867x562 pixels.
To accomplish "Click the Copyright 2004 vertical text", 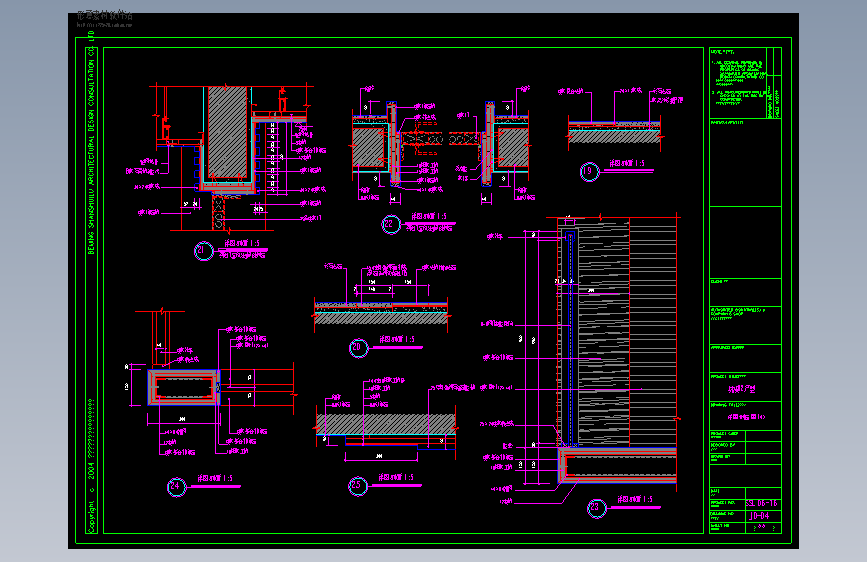I will [91, 465].
